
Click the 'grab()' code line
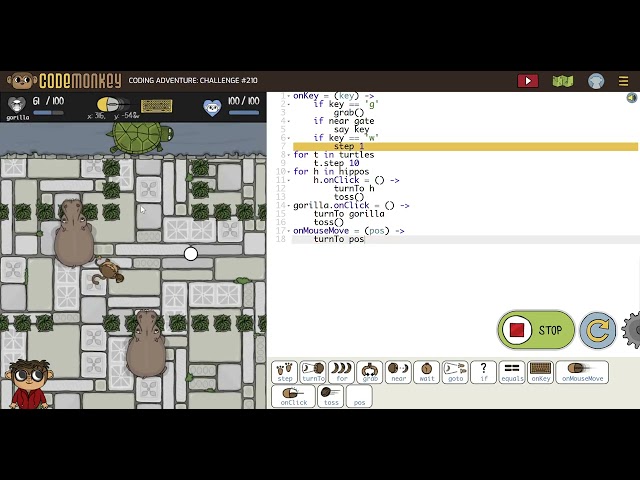click(349, 113)
